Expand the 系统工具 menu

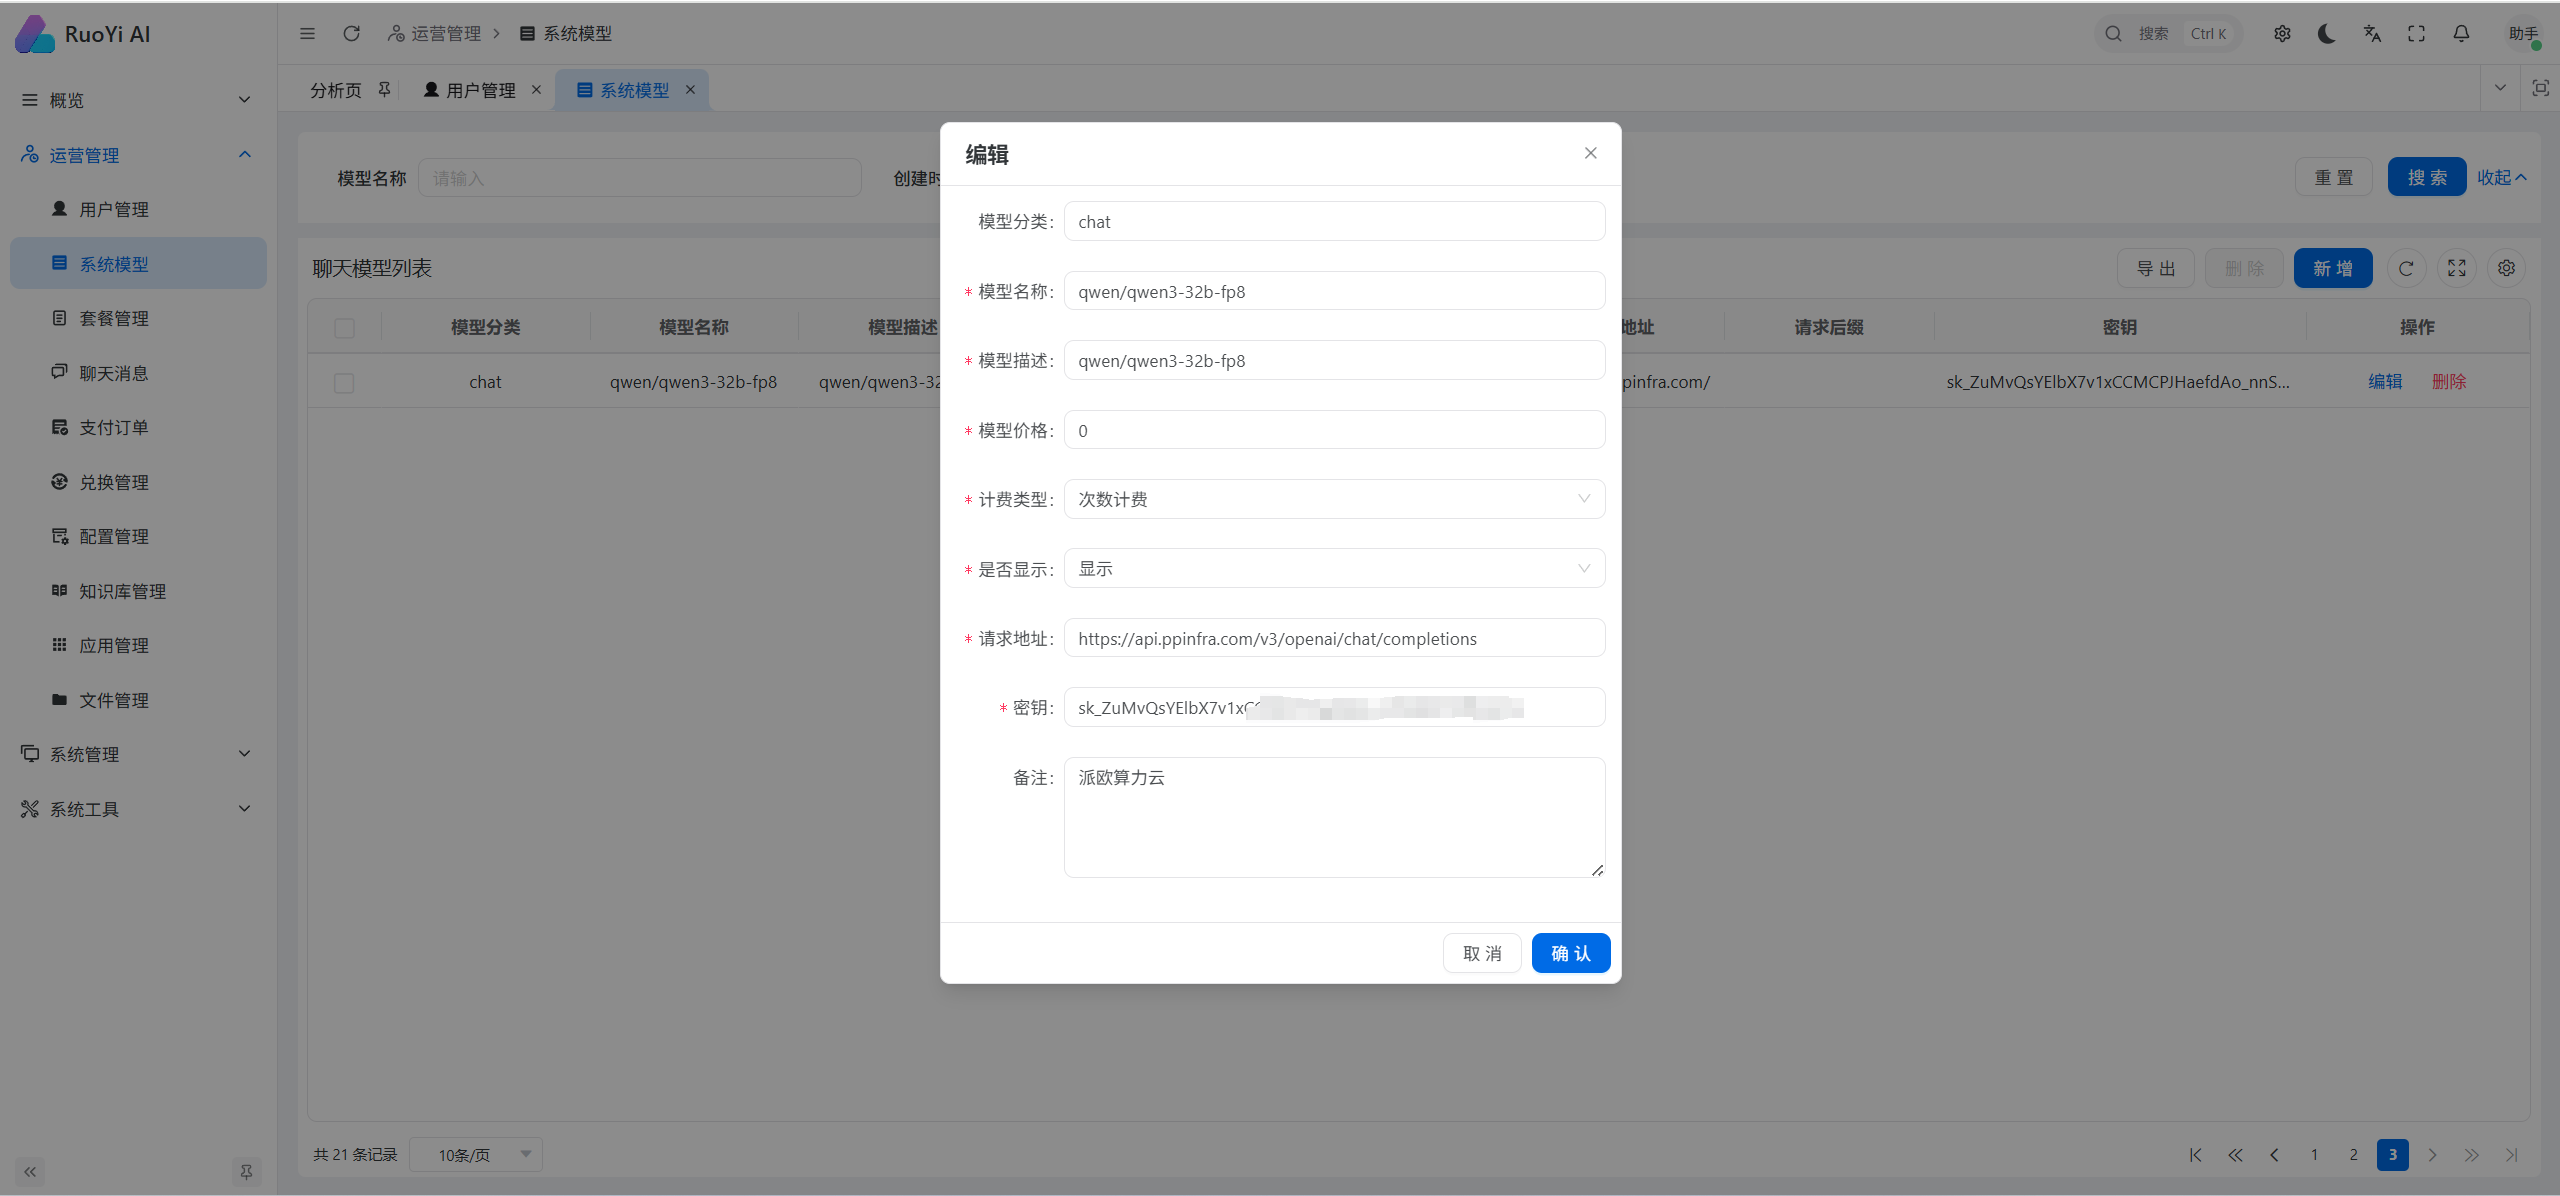tap(138, 809)
